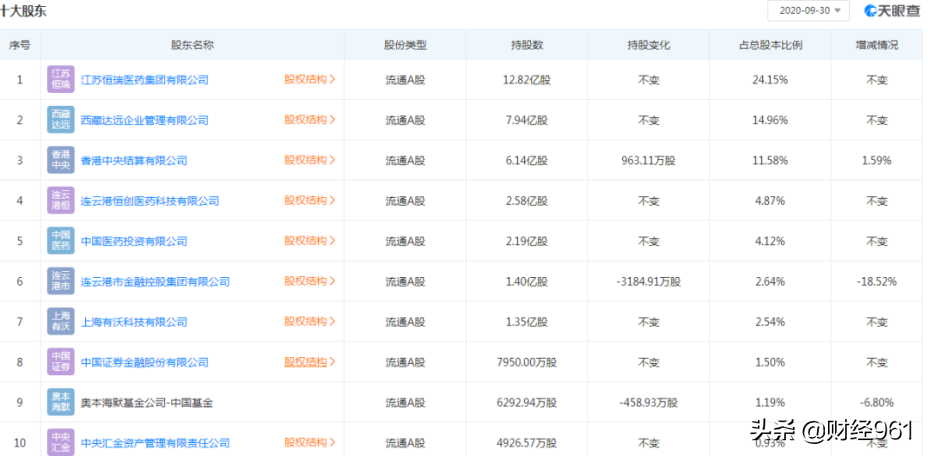Click the 奥本海默 blue logo badge
The image size is (928, 456).
coord(61,402)
